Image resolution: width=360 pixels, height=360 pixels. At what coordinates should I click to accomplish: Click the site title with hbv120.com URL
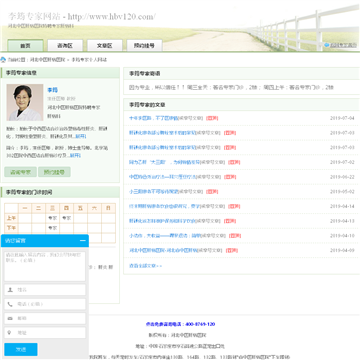pos(82,16)
